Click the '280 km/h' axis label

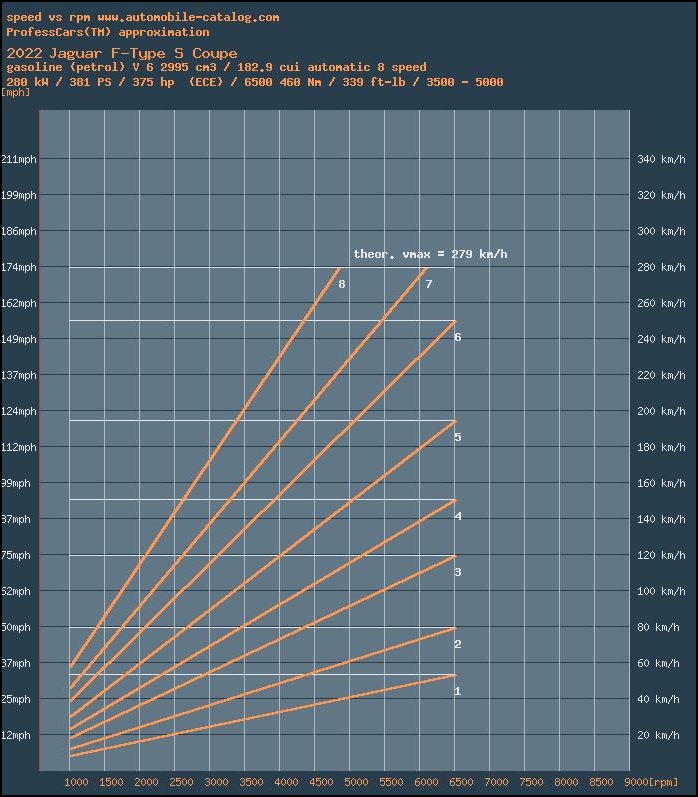pos(661,267)
